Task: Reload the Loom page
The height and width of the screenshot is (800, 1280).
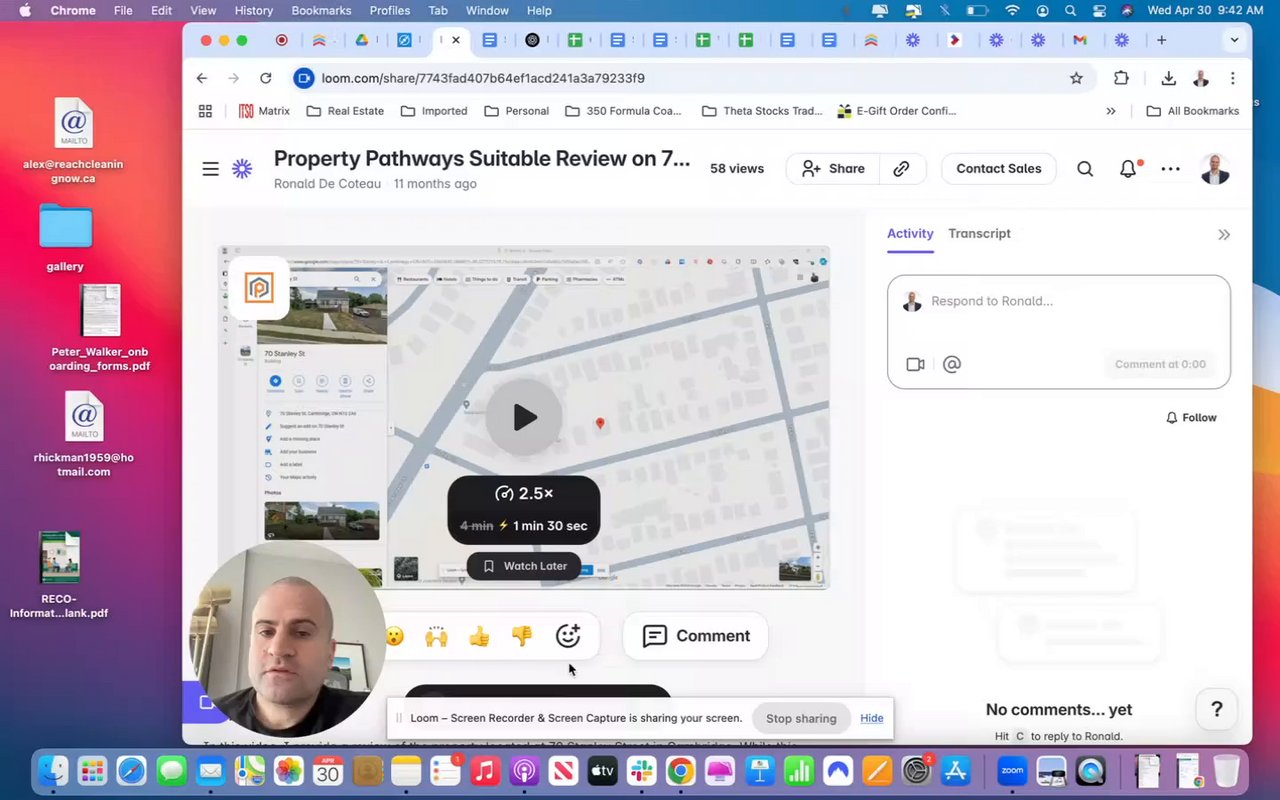Action: (265, 78)
